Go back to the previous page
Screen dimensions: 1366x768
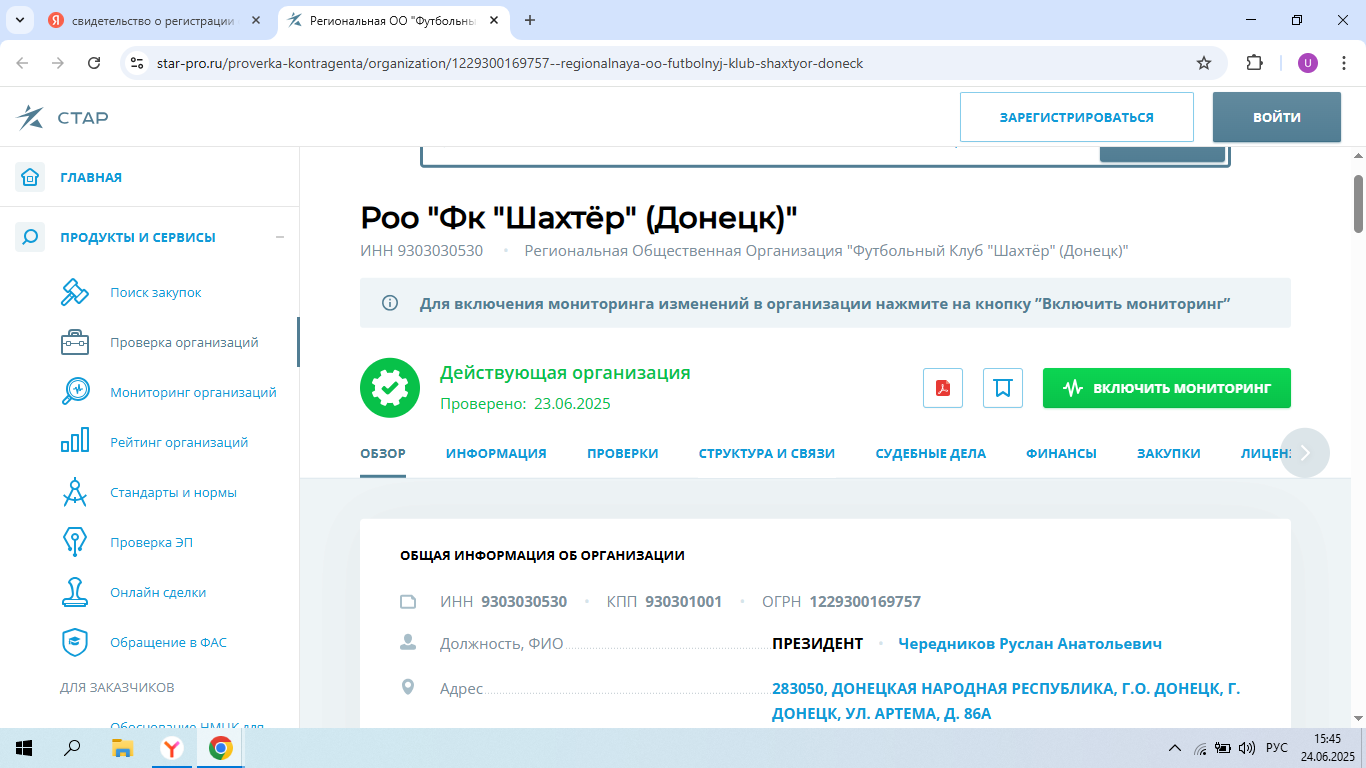tap(22, 63)
